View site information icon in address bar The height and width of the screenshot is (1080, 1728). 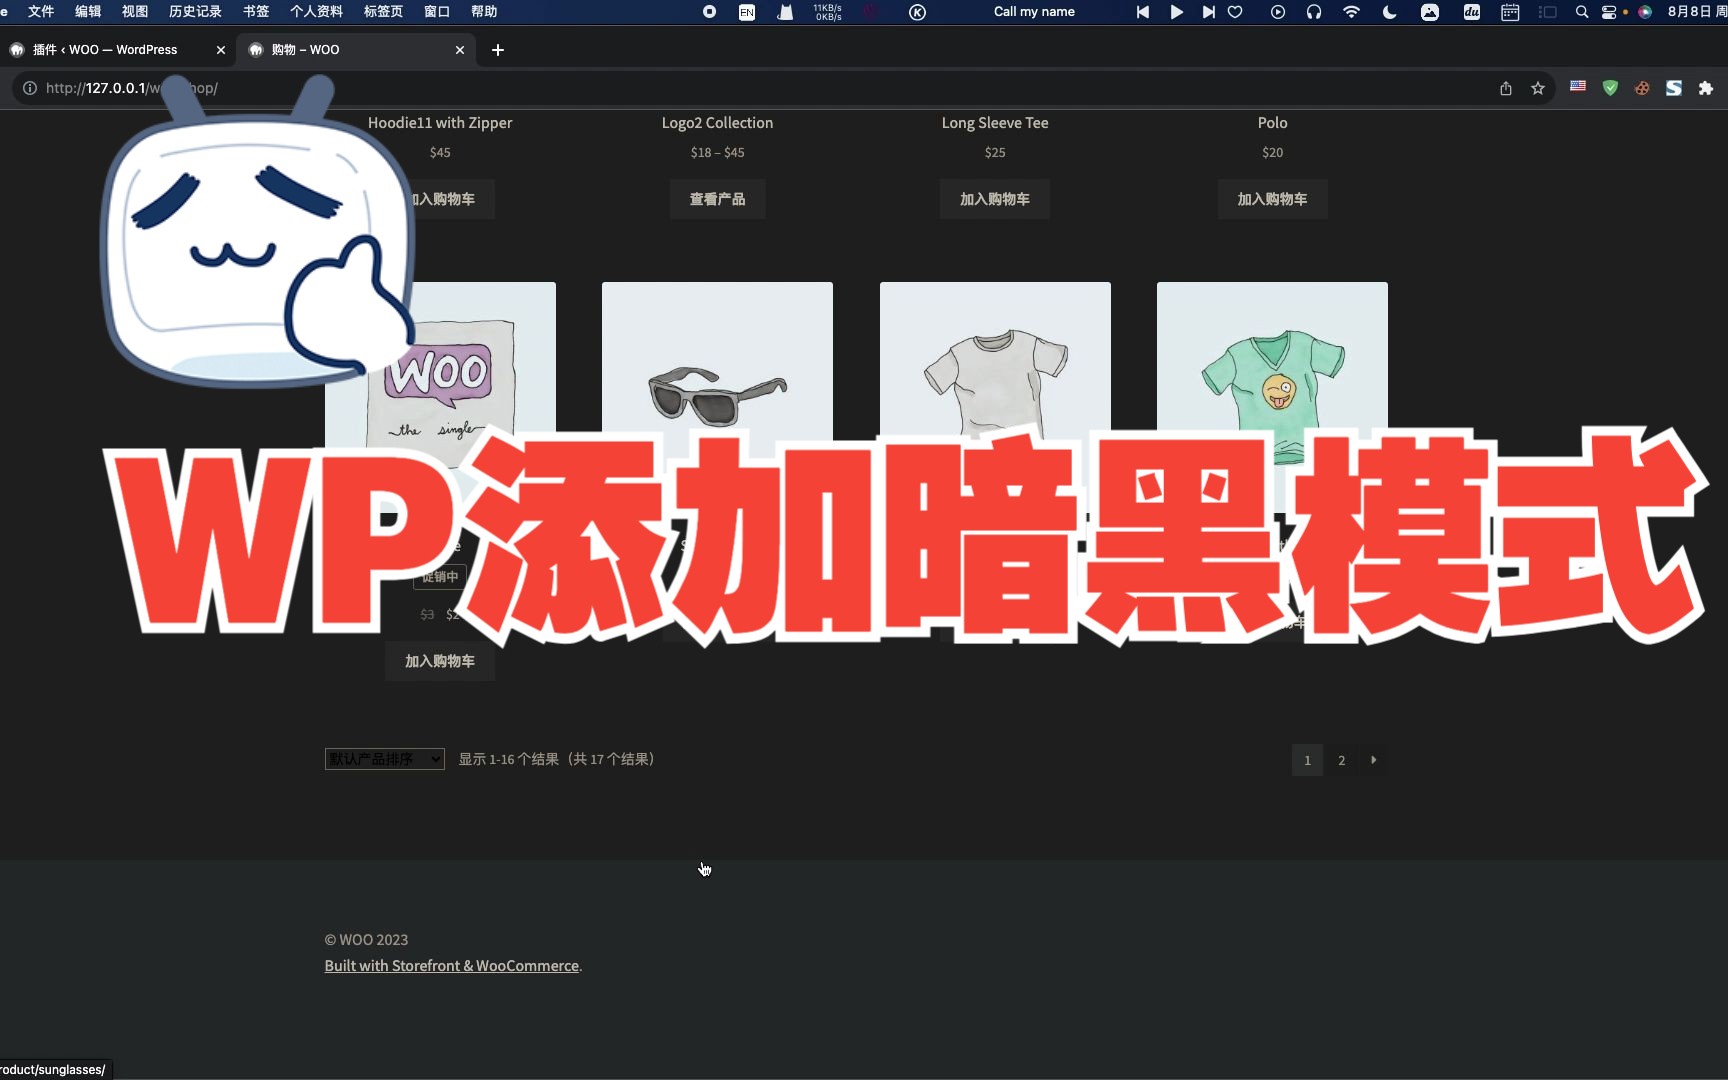point(30,88)
